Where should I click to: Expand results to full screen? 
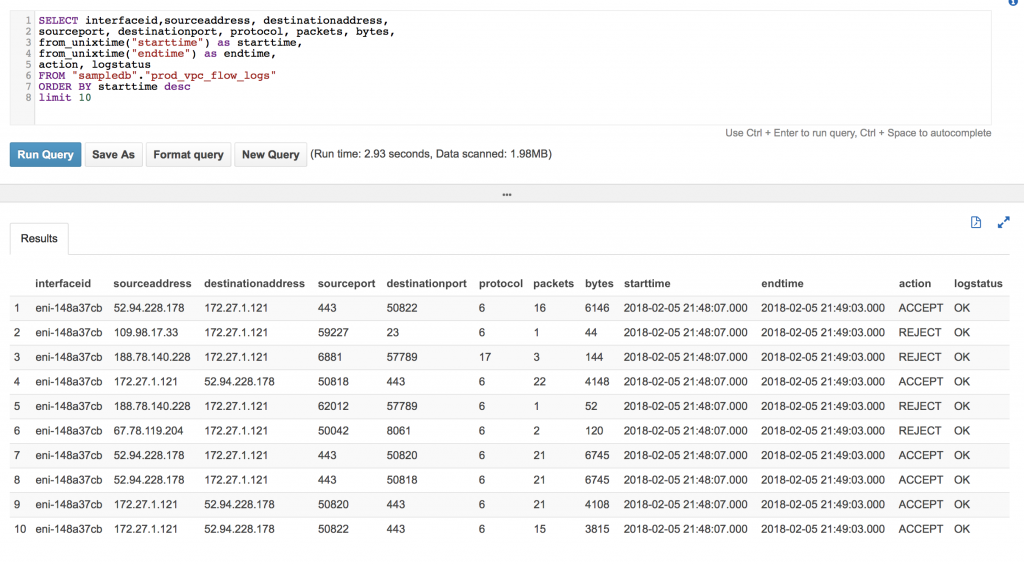coord(1004,223)
